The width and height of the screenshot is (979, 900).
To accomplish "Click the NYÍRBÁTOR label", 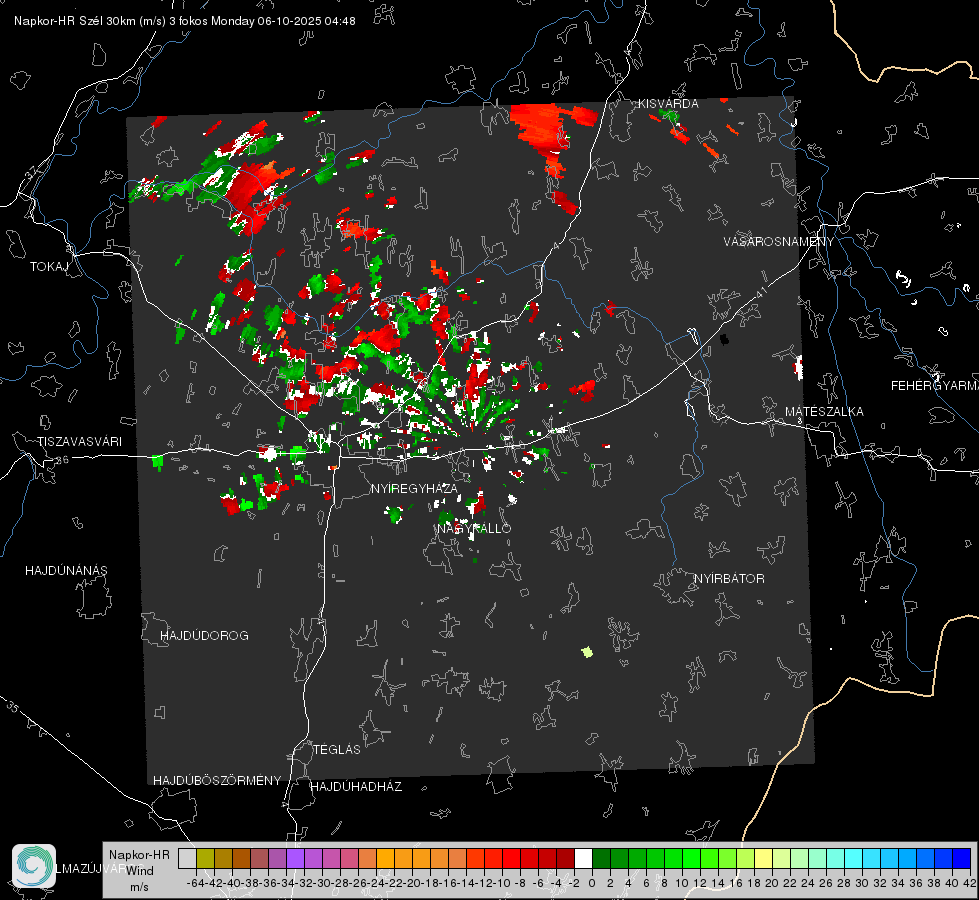I will pos(729,578).
